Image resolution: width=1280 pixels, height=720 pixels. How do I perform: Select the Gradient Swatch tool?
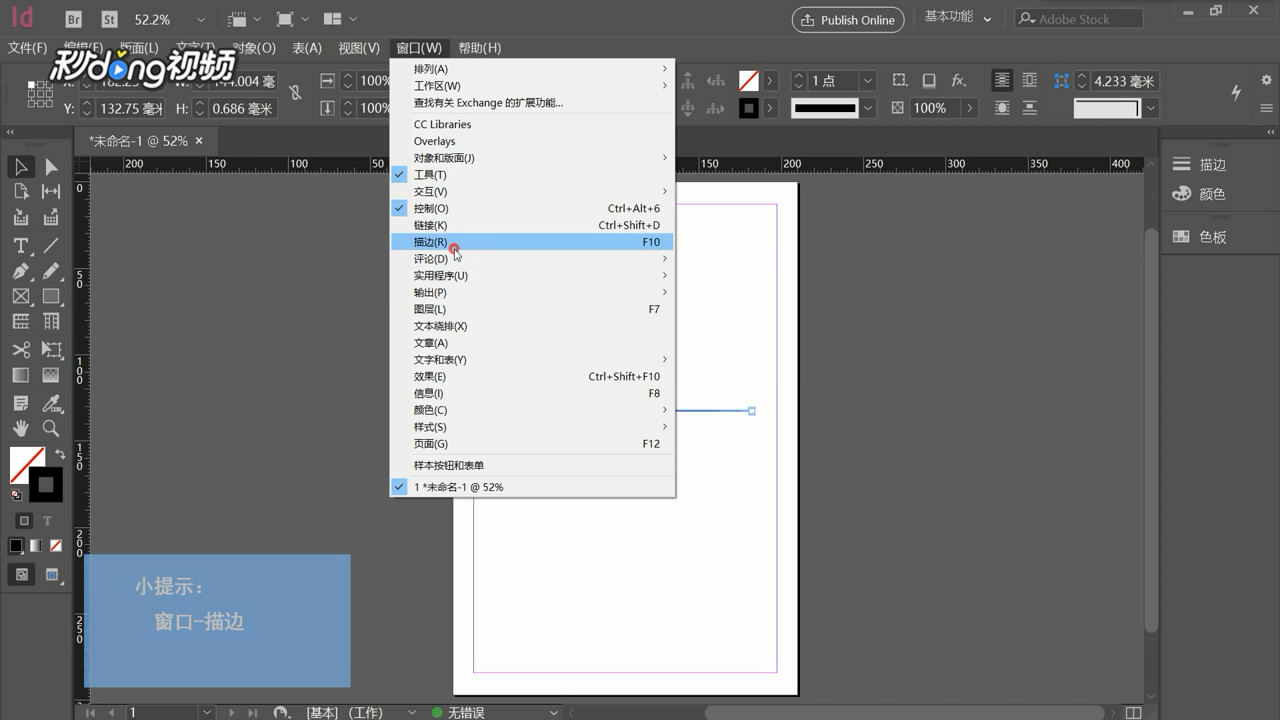point(20,376)
